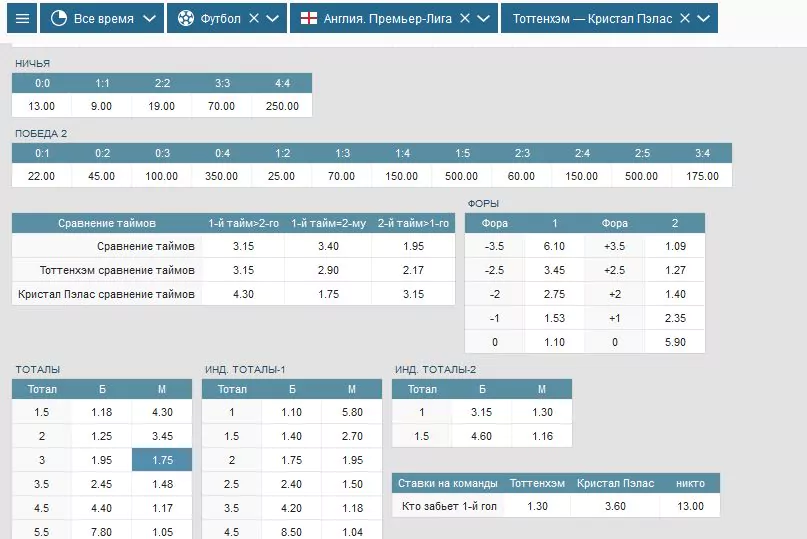Viewport: 807px width, 539px height.
Task: Select Инд. Тоталы-1 total 3.5 over 4.20
Action: [x=291, y=508]
